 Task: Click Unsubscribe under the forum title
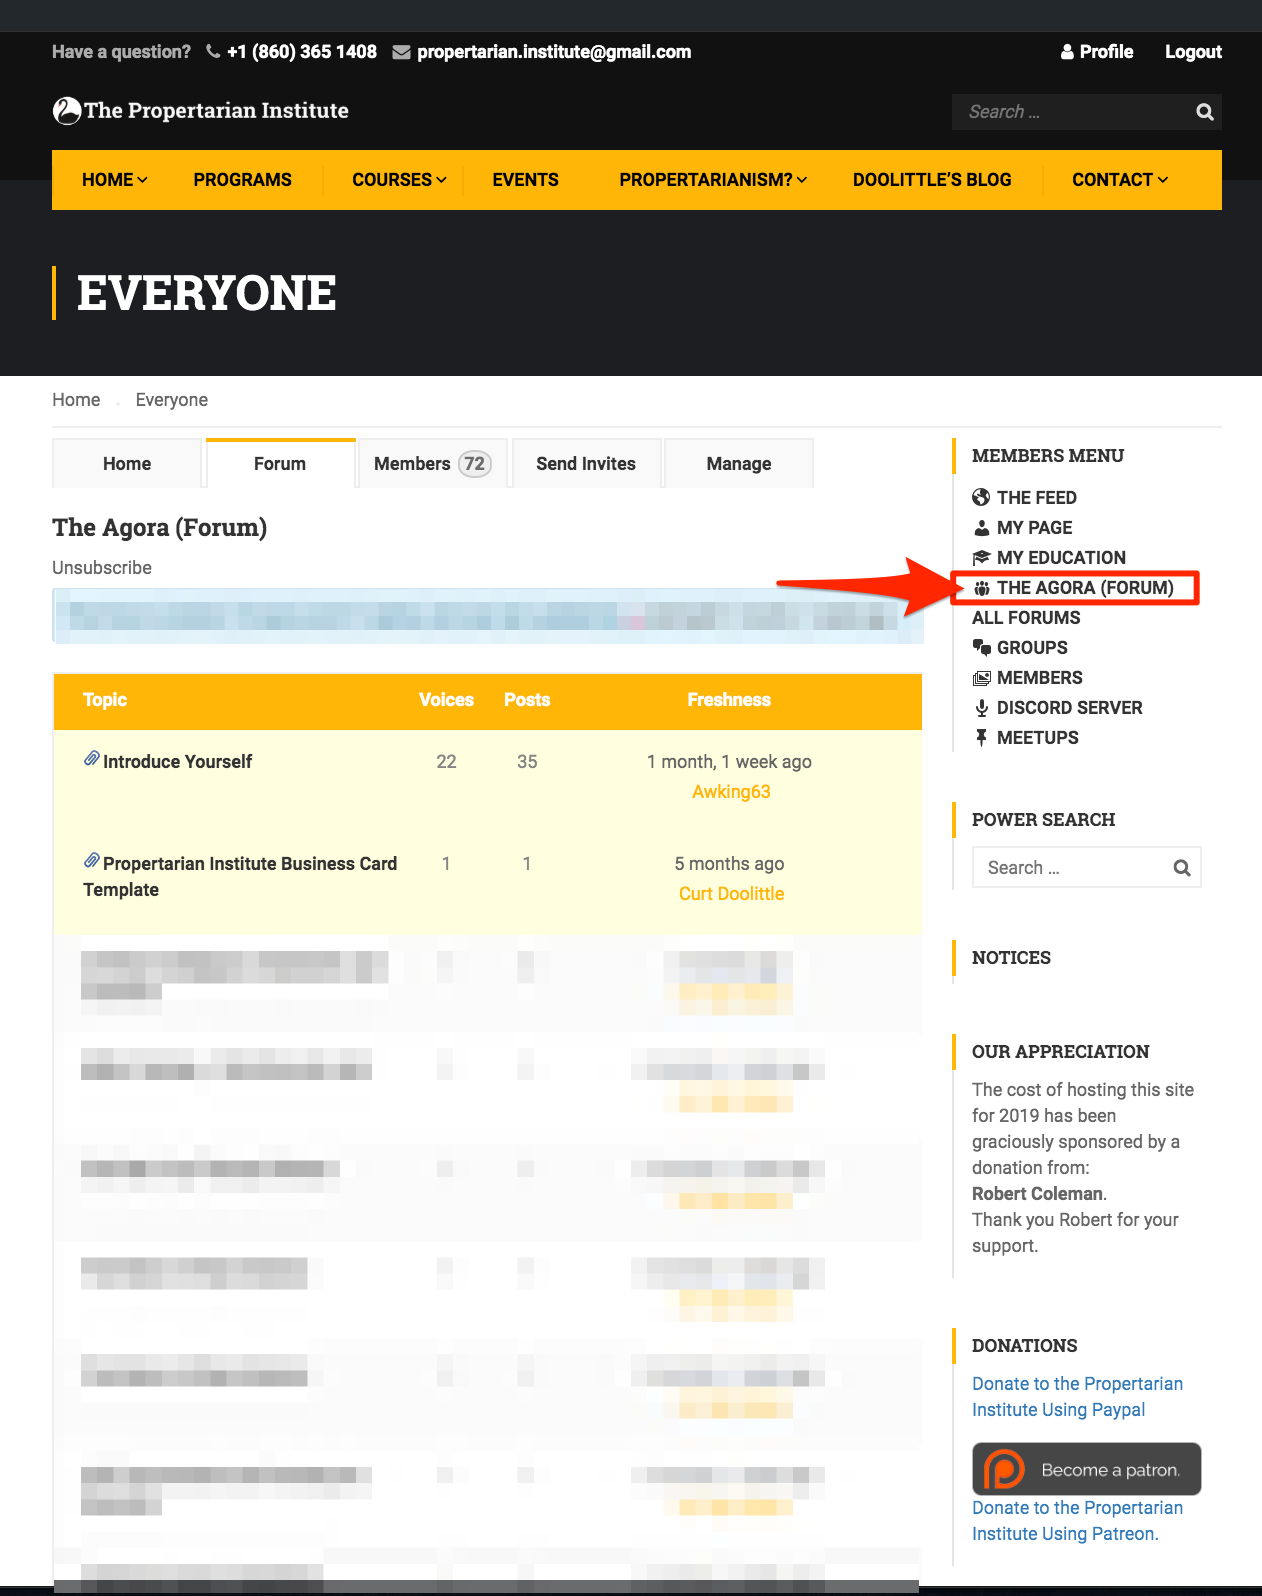coord(102,568)
